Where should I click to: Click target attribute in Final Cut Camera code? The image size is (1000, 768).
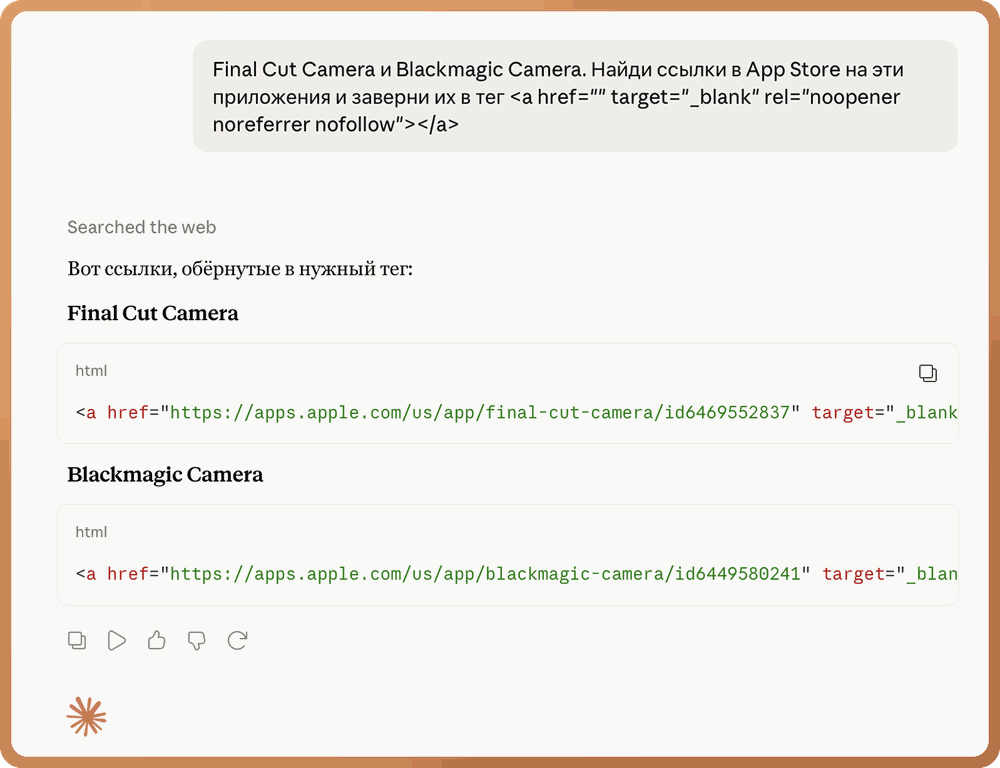tap(842, 413)
